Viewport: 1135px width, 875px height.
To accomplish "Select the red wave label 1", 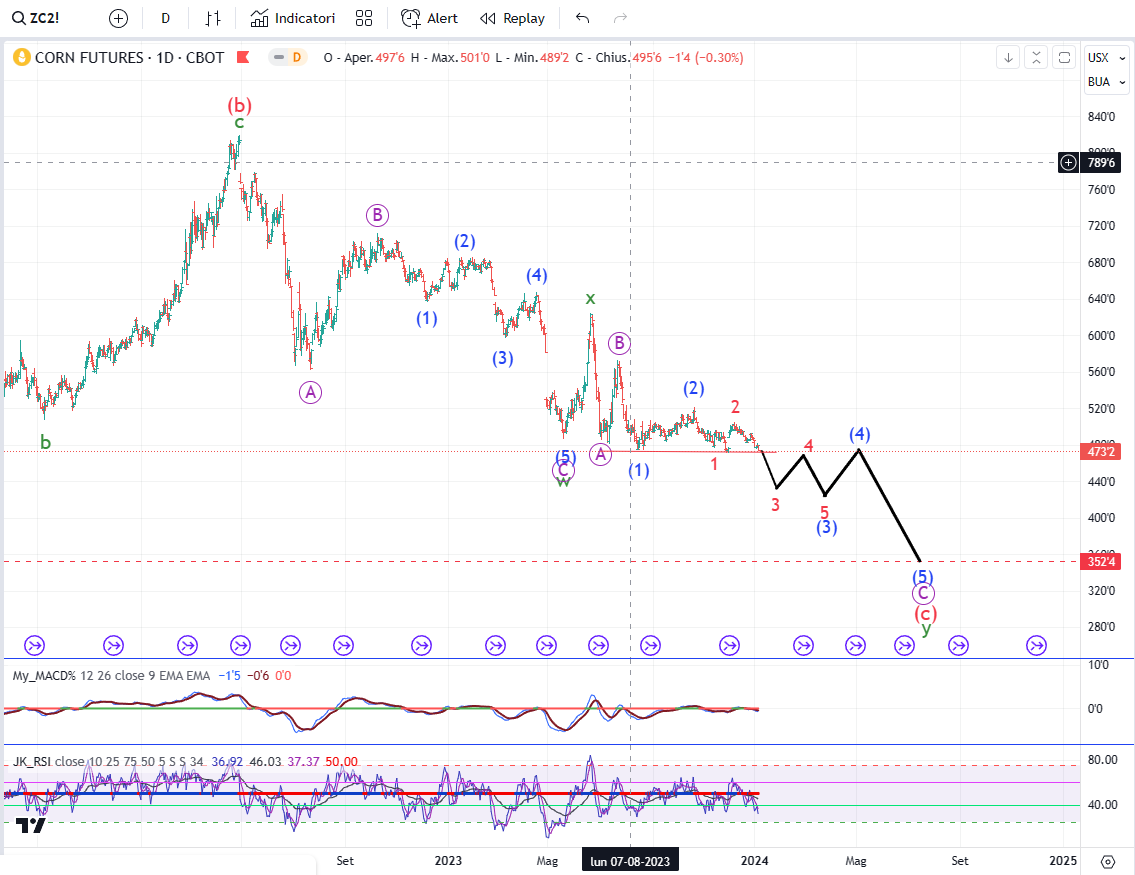I will click(714, 464).
